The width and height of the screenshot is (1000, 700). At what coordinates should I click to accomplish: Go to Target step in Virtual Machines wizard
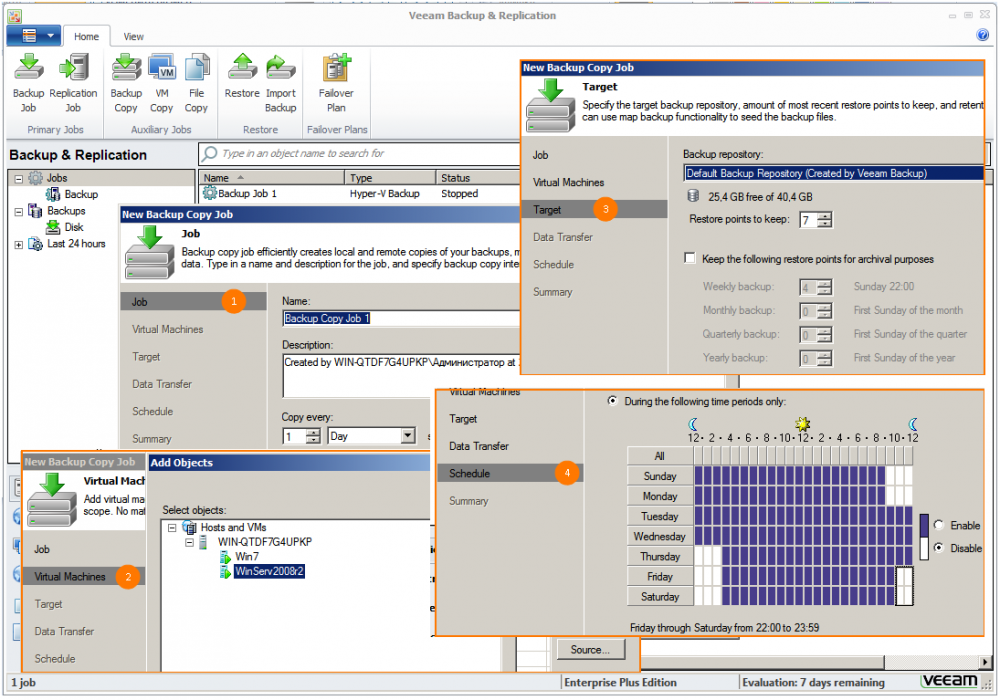coord(48,604)
